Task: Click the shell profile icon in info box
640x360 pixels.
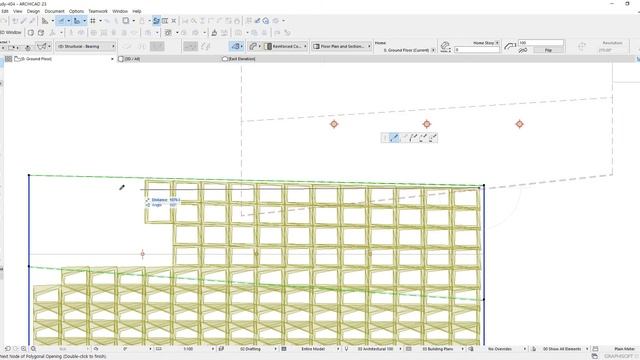Action: click(253, 47)
